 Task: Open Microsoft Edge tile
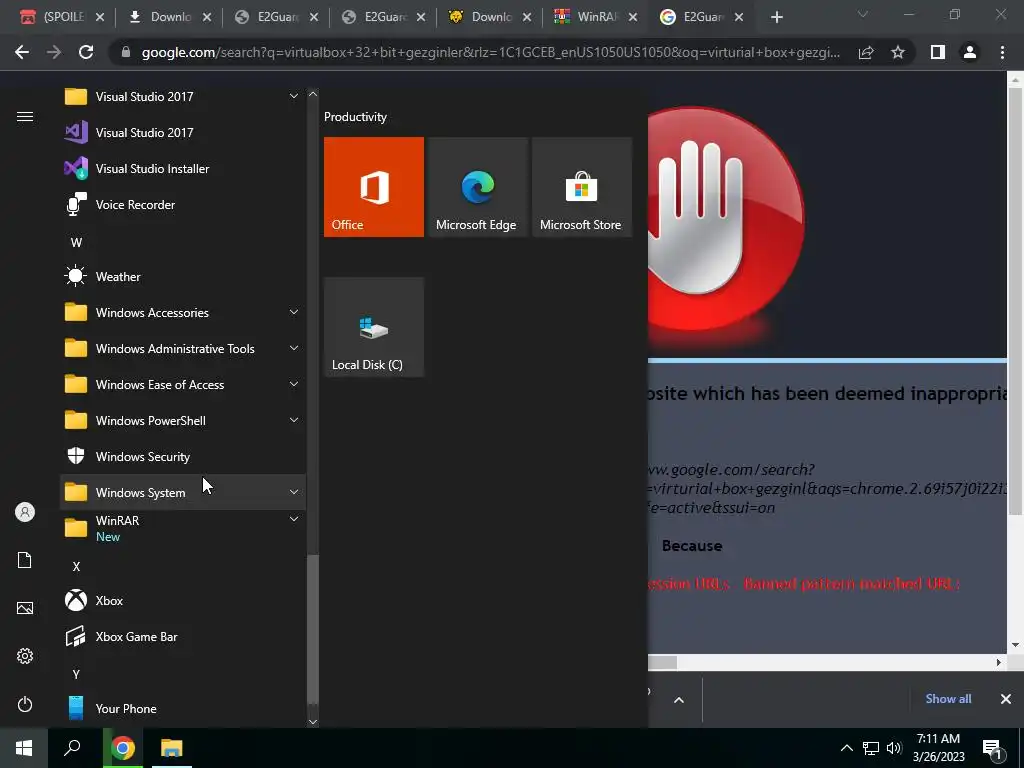coord(477,187)
